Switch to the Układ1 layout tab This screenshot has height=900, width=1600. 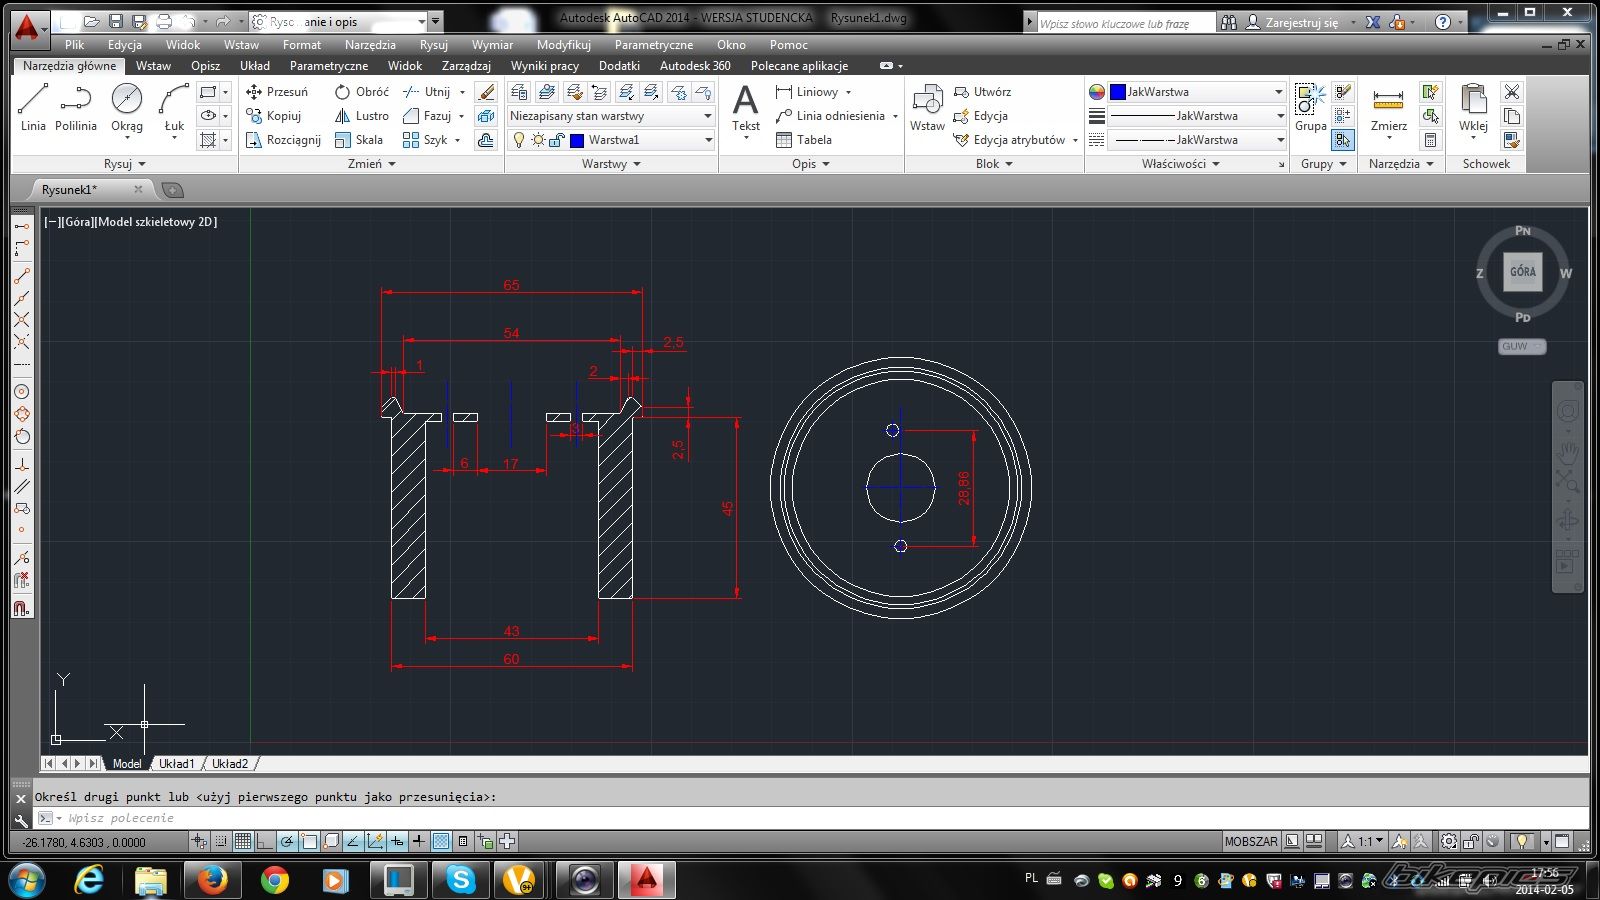point(177,763)
